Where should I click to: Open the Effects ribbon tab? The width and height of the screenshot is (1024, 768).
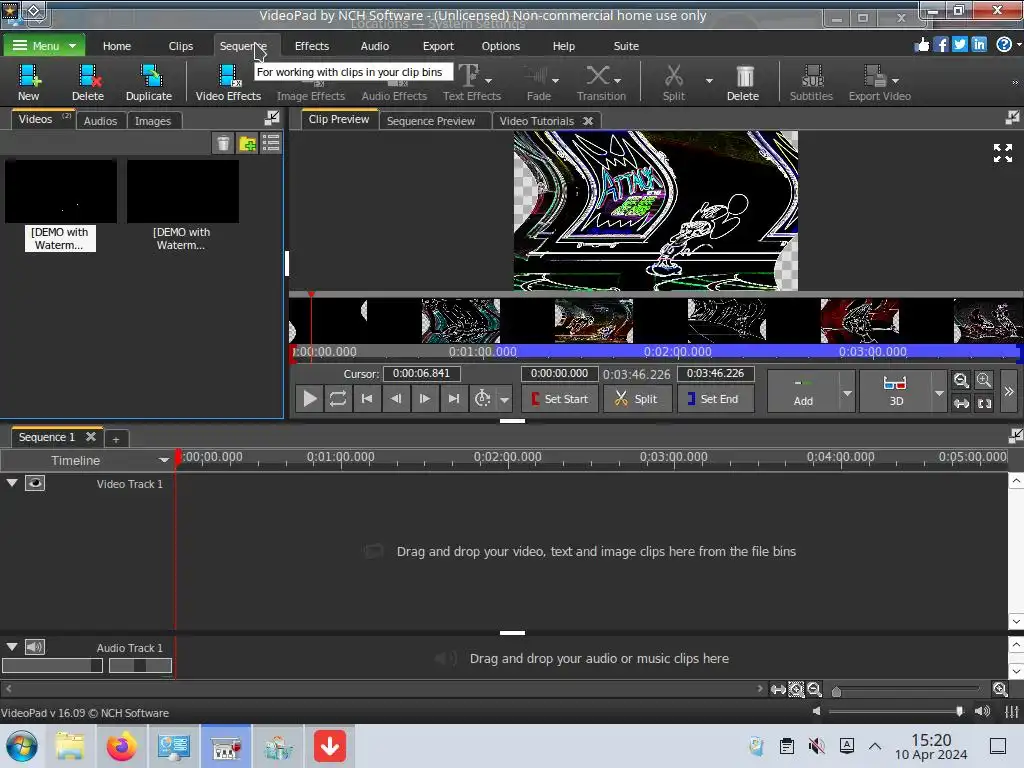(x=312, y=46)
